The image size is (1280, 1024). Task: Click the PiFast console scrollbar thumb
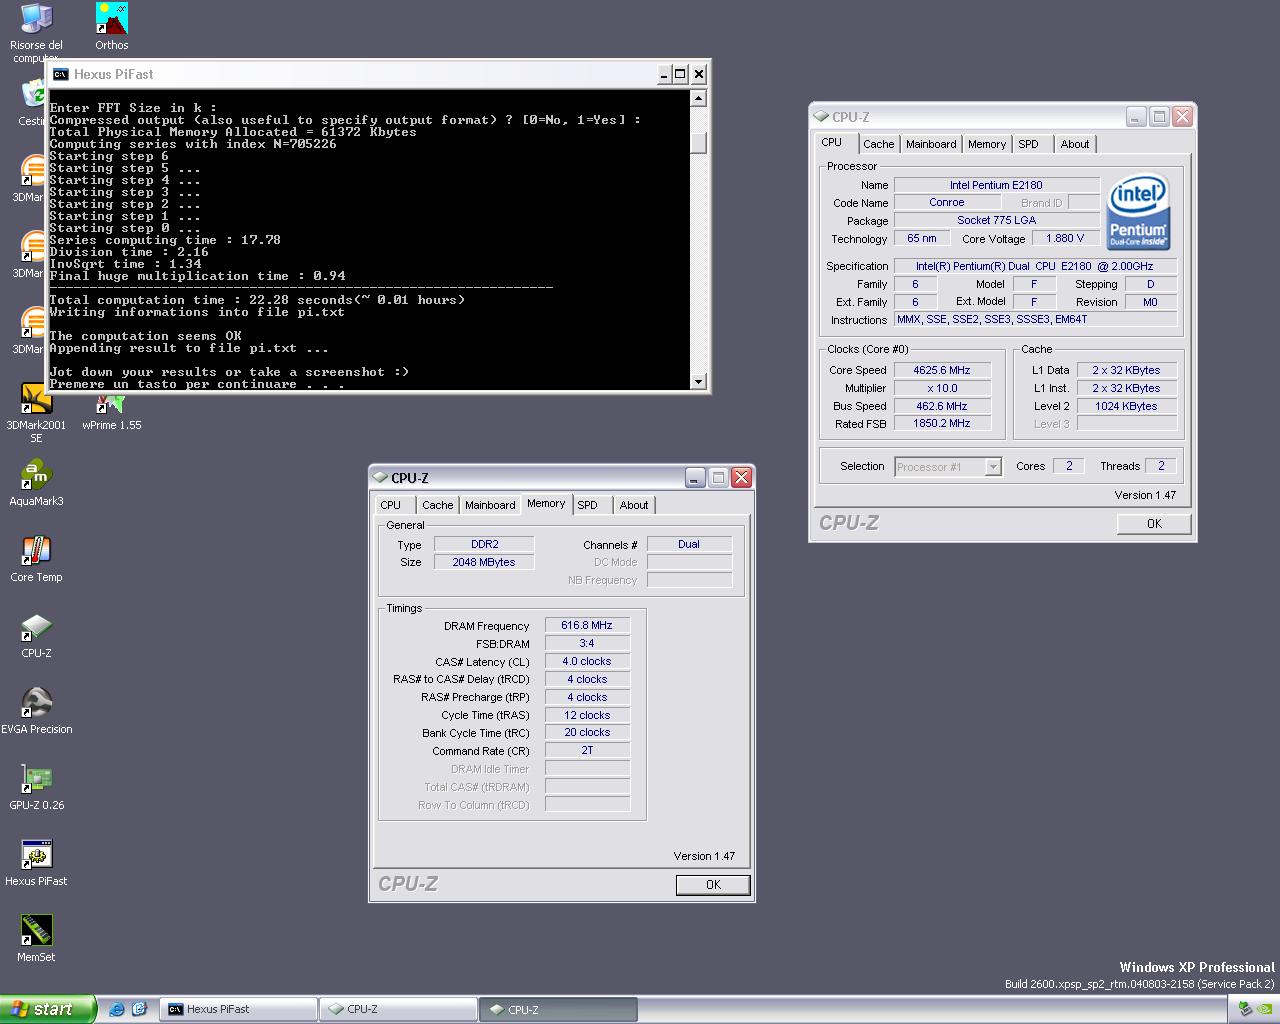coord(699,143)
